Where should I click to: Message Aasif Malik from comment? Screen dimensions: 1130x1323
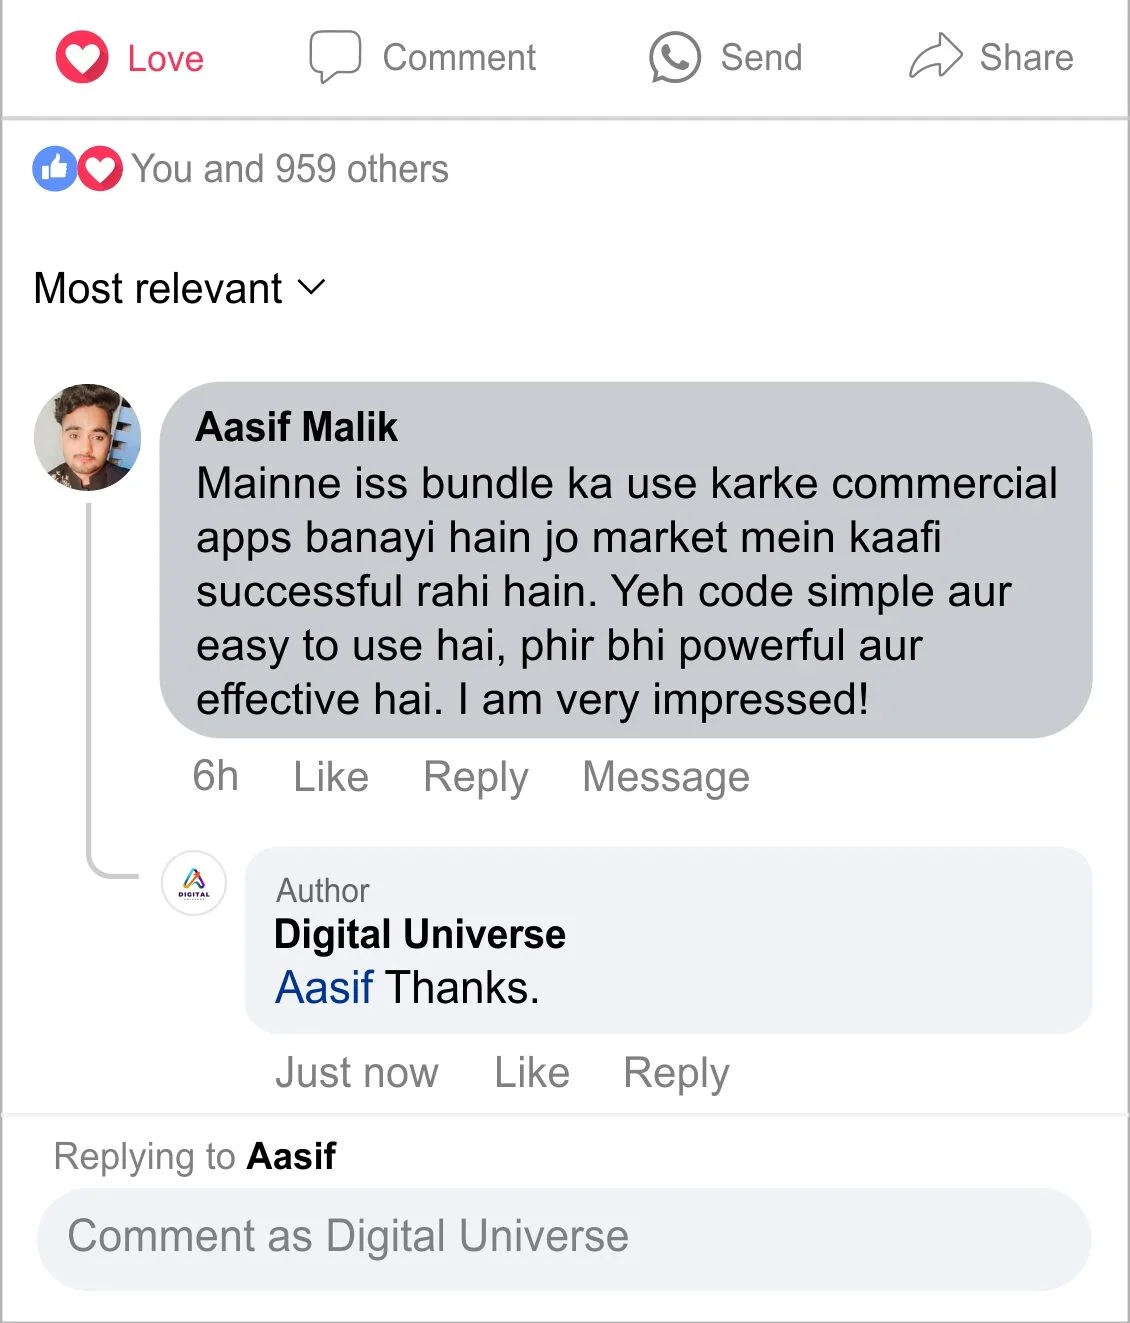tap(666, 777)
